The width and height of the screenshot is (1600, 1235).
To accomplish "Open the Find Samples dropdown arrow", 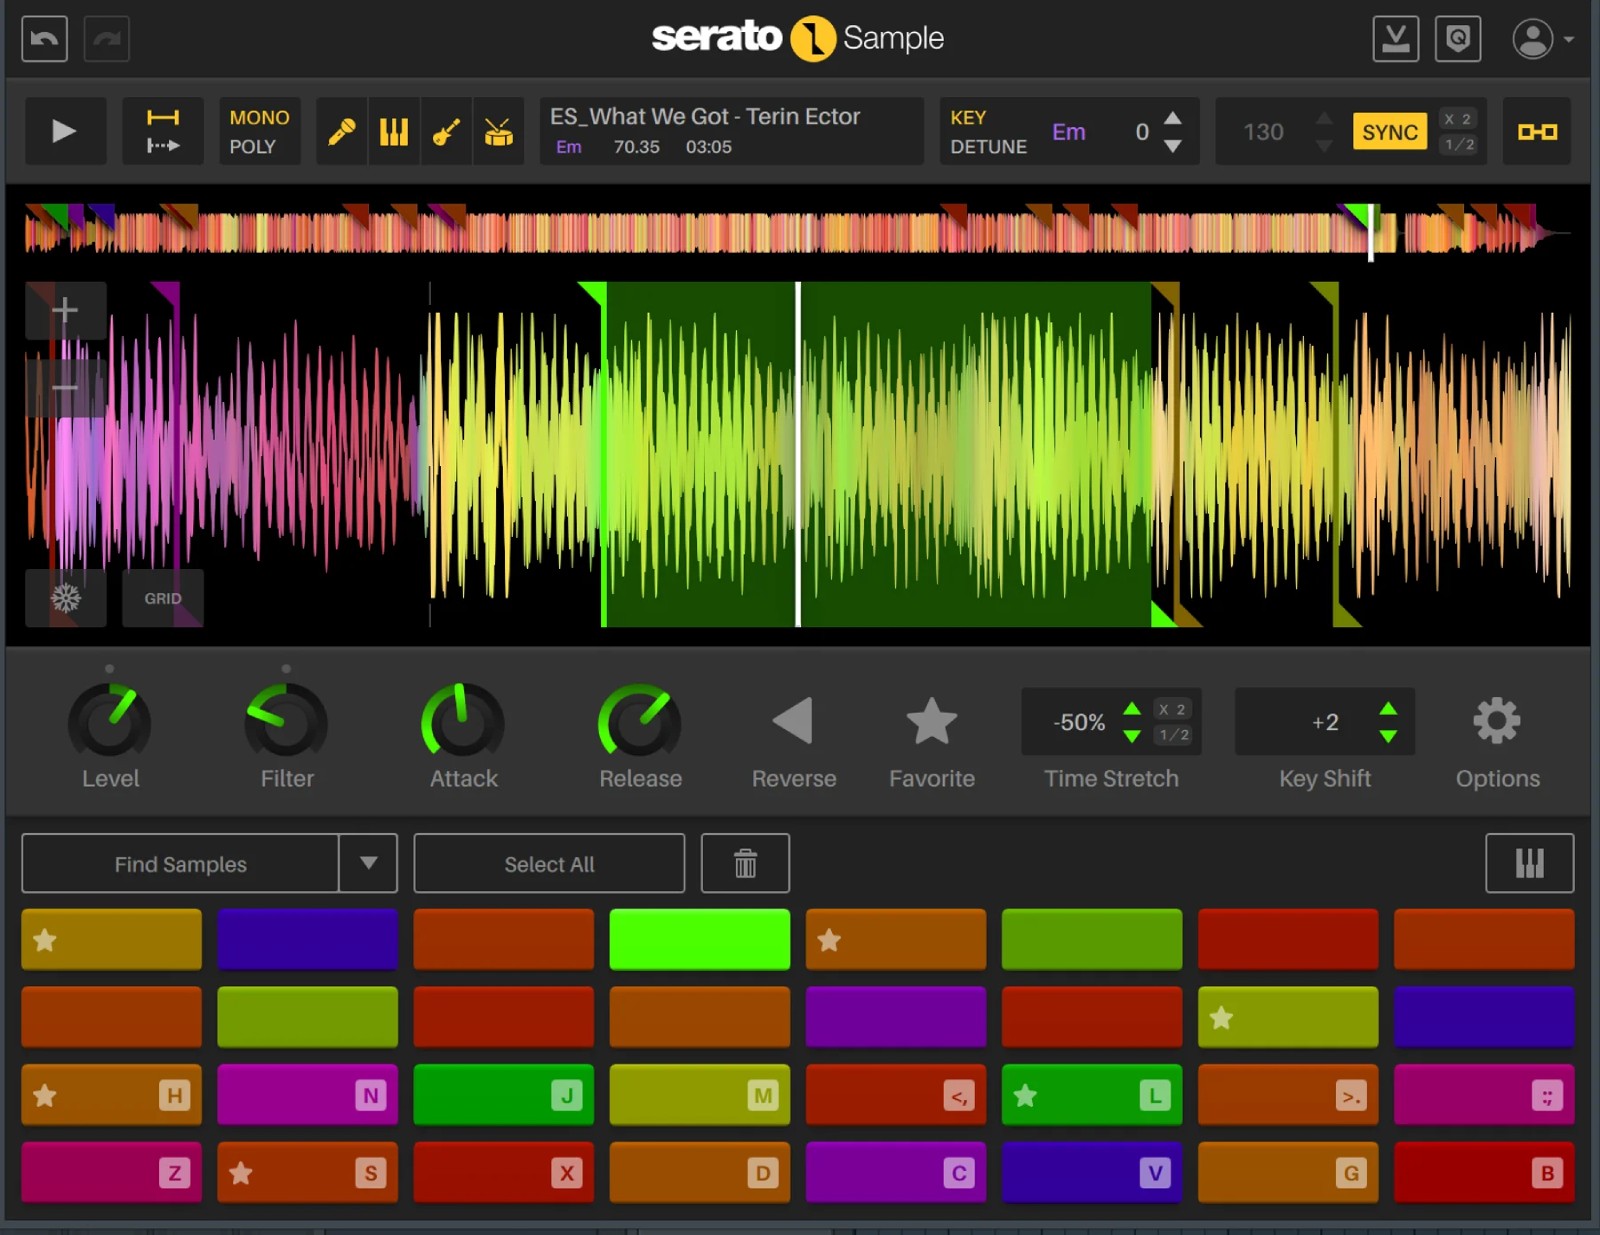I will 369,863.
